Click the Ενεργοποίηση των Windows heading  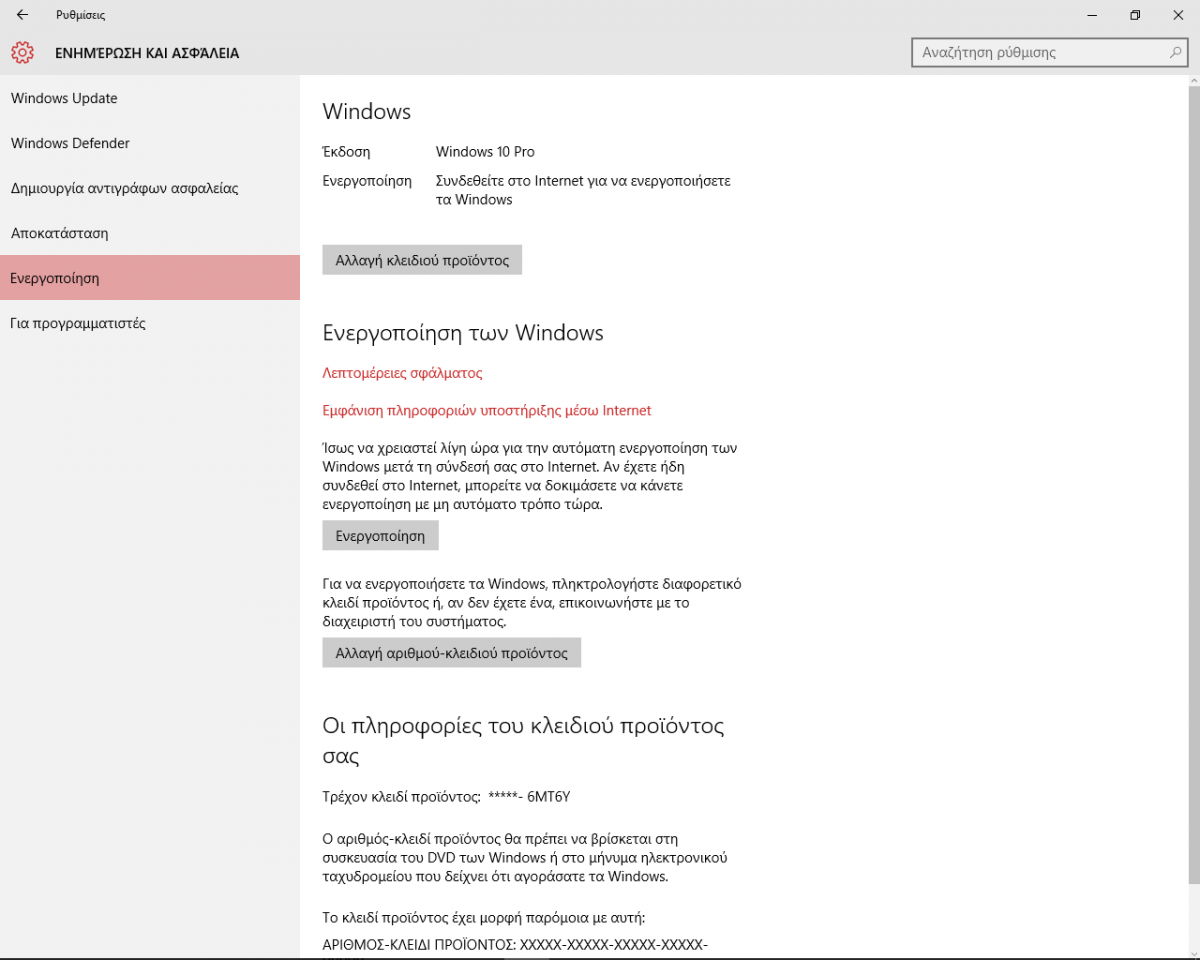pyautogui.click(x=463, y=333)
